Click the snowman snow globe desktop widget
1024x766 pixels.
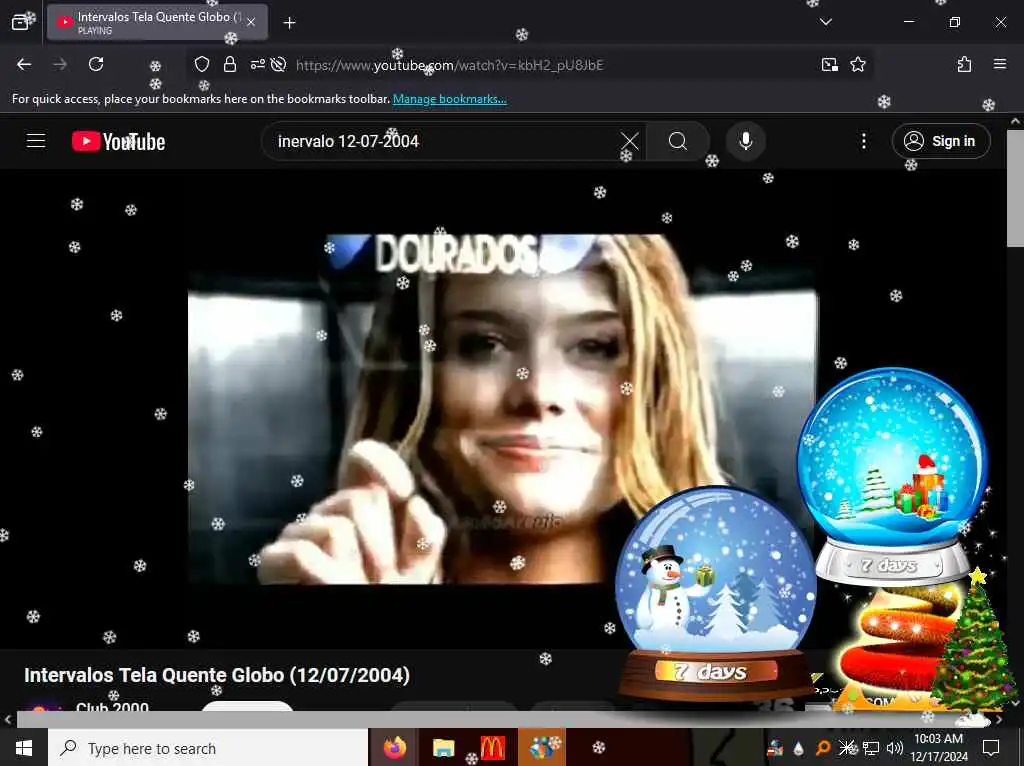pos(714,592)
